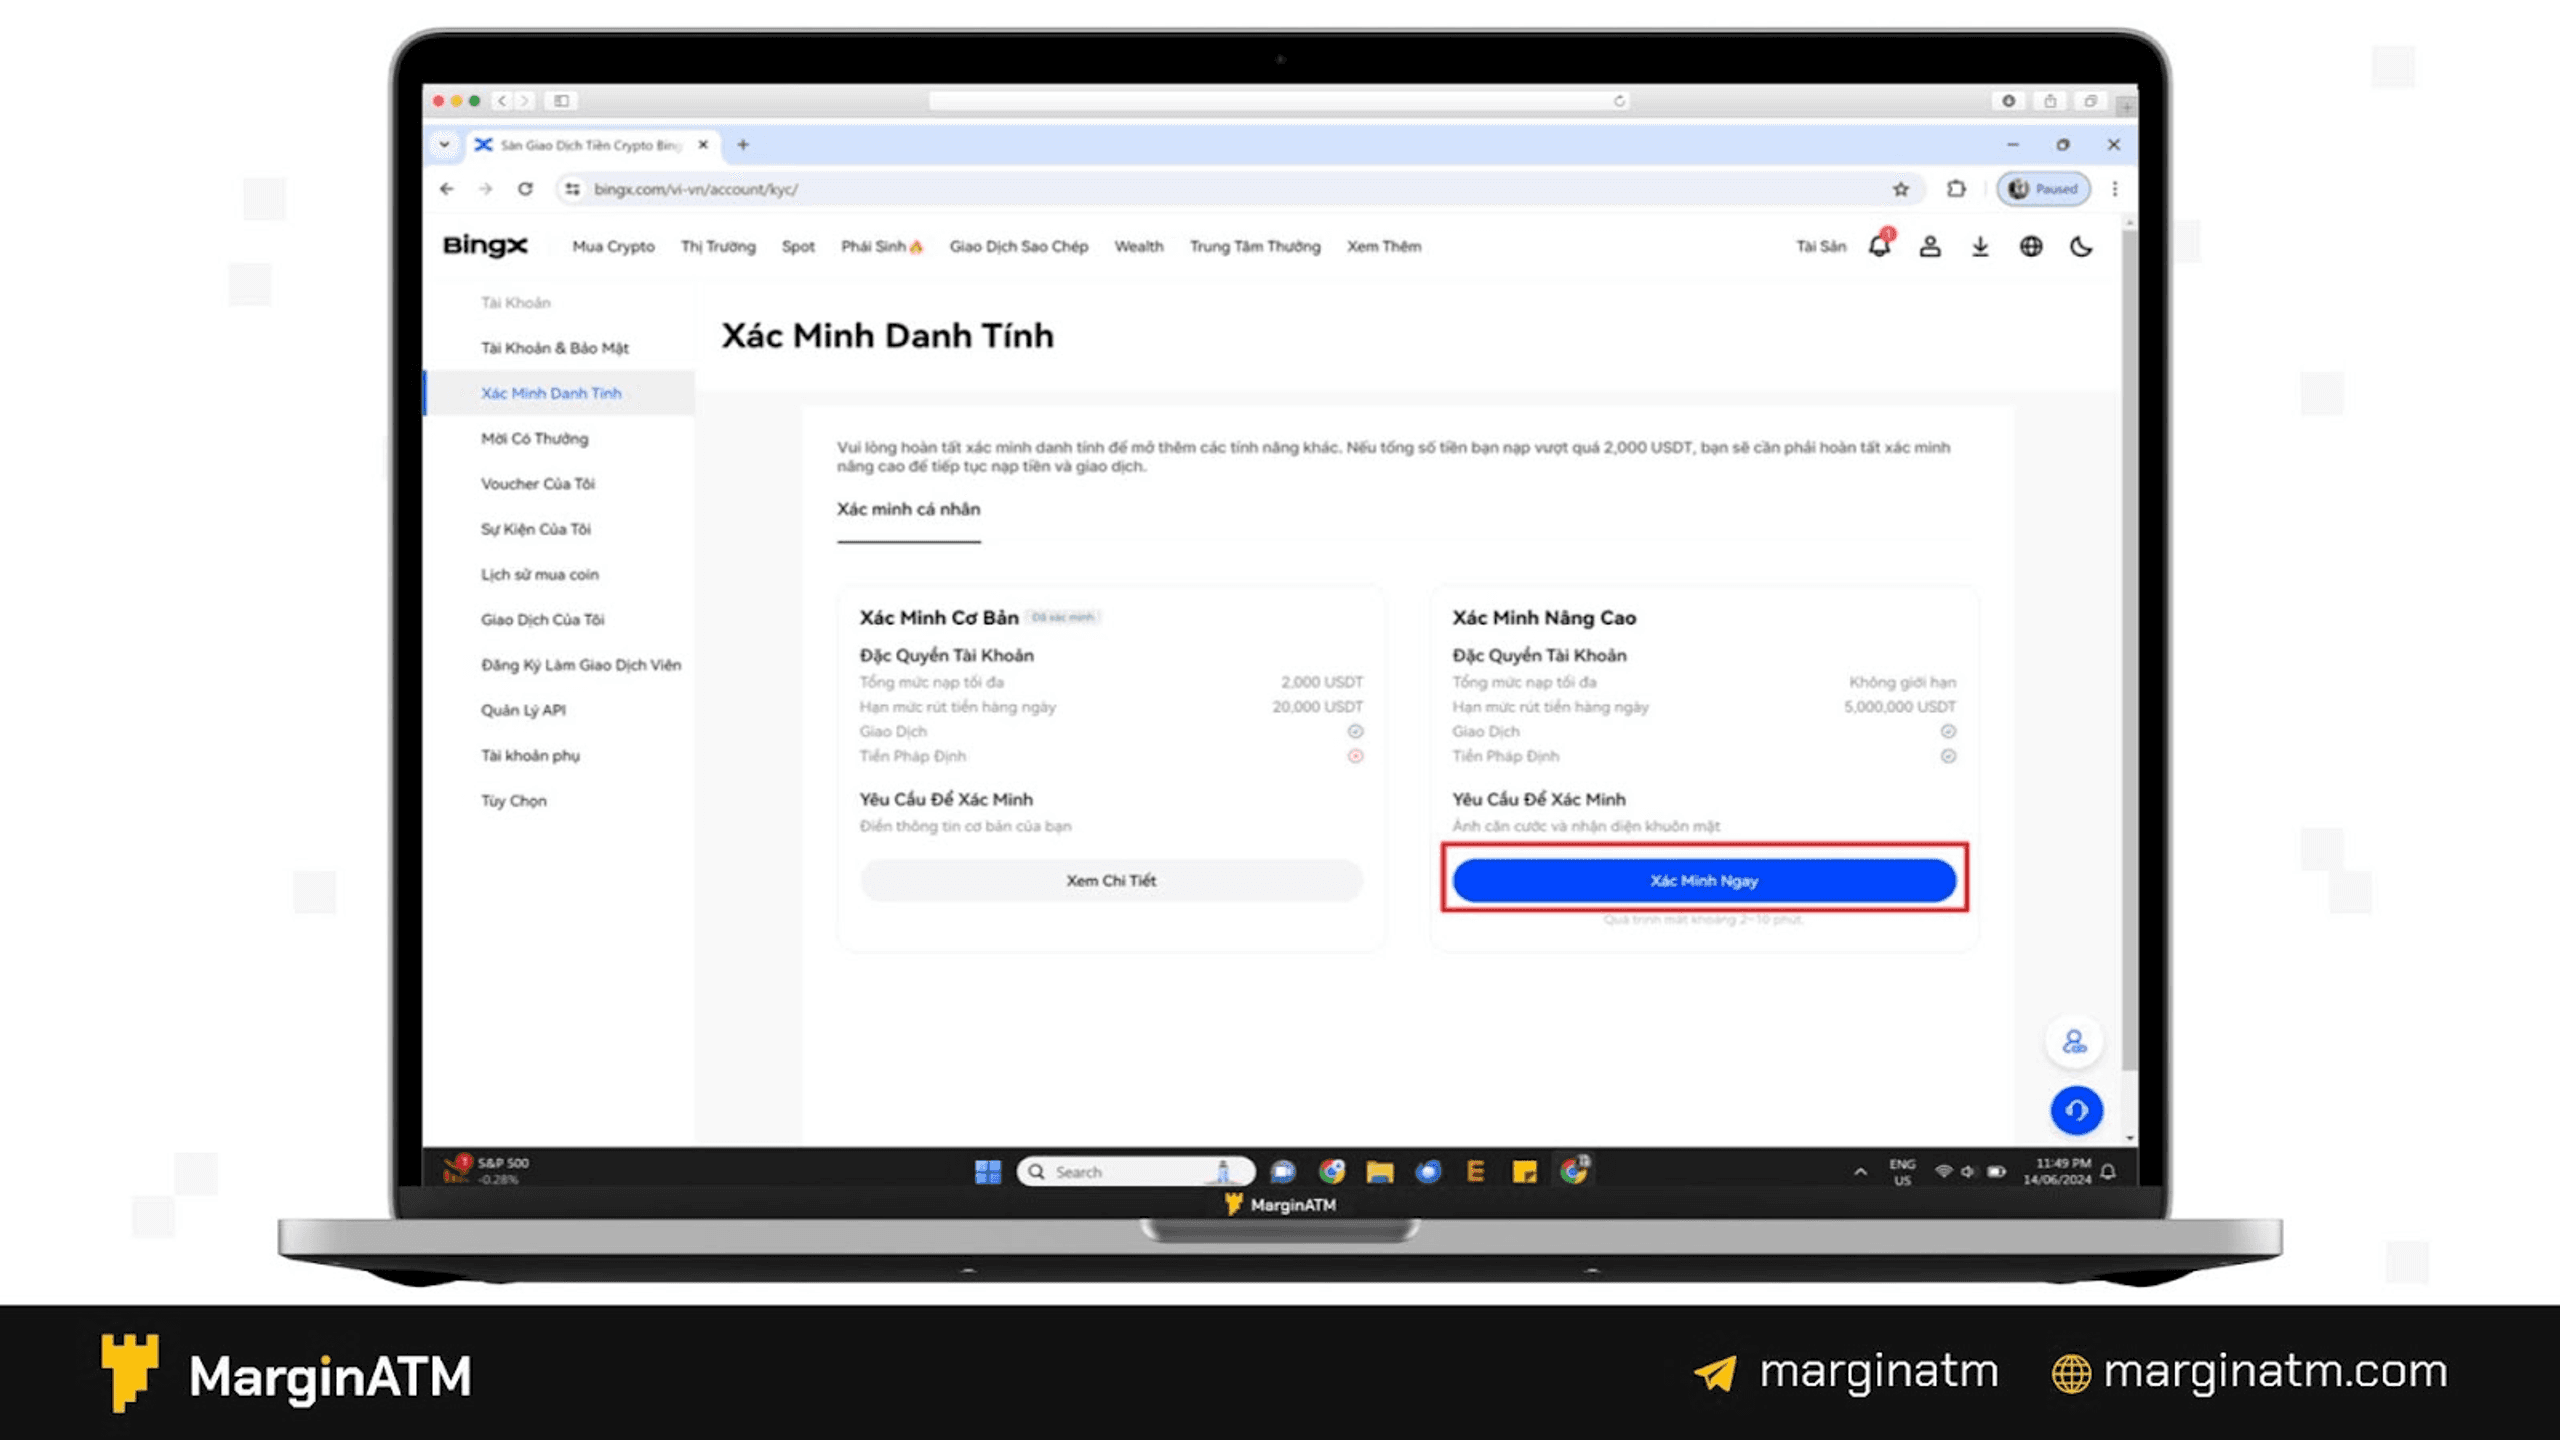Viewport: 2560px width, 1440px height.
Task: Open a new browser tab
Action: (x=743, y=145)
